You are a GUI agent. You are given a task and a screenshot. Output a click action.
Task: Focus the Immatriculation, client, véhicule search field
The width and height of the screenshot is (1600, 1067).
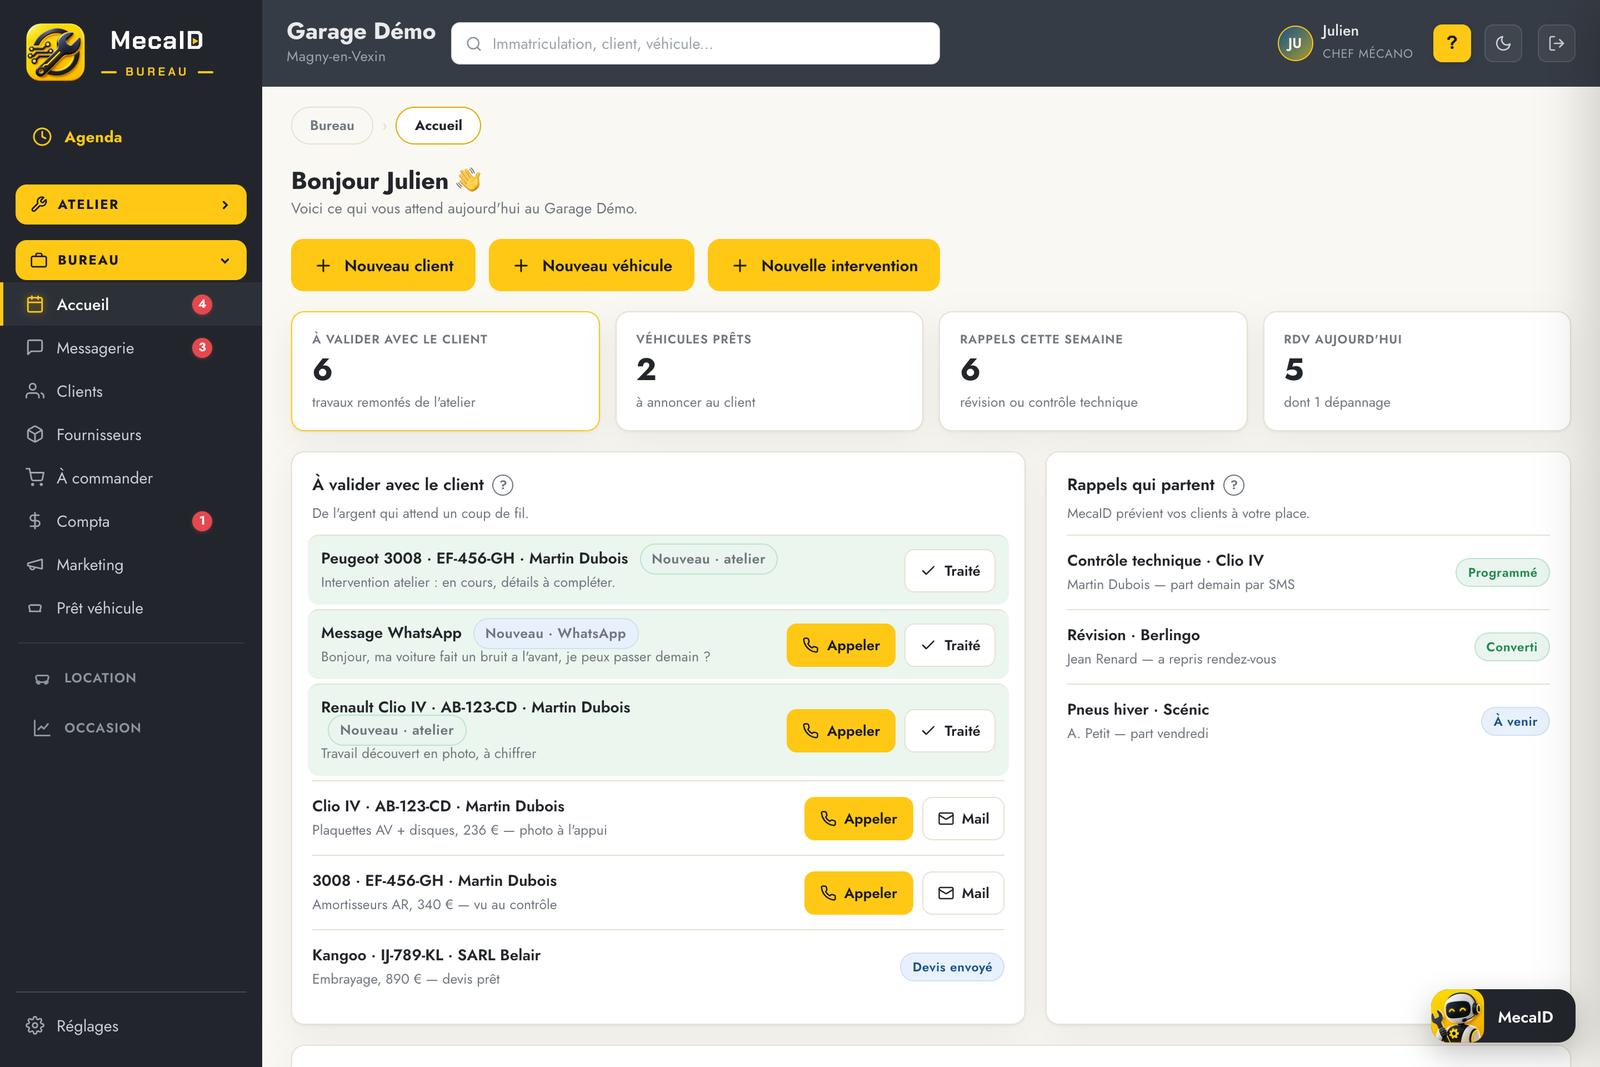695,43
